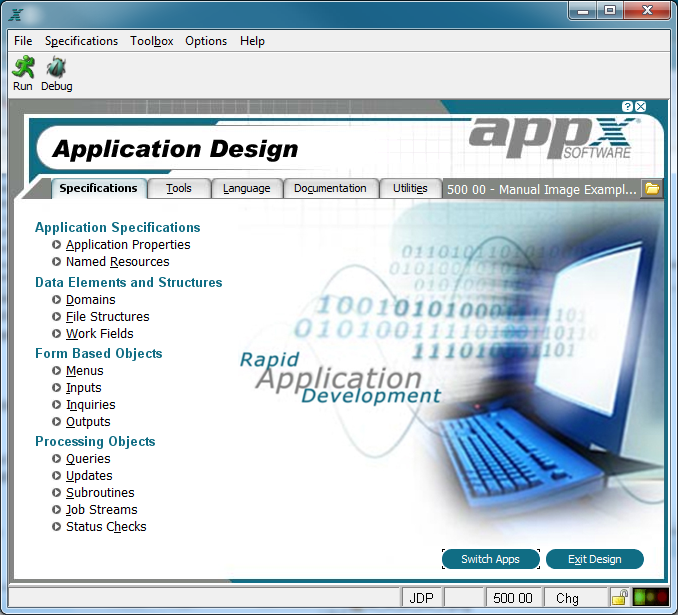Open the Updates link
This screenshot has height=615, width=678.
pyautogui.click(x=89, y=476)
